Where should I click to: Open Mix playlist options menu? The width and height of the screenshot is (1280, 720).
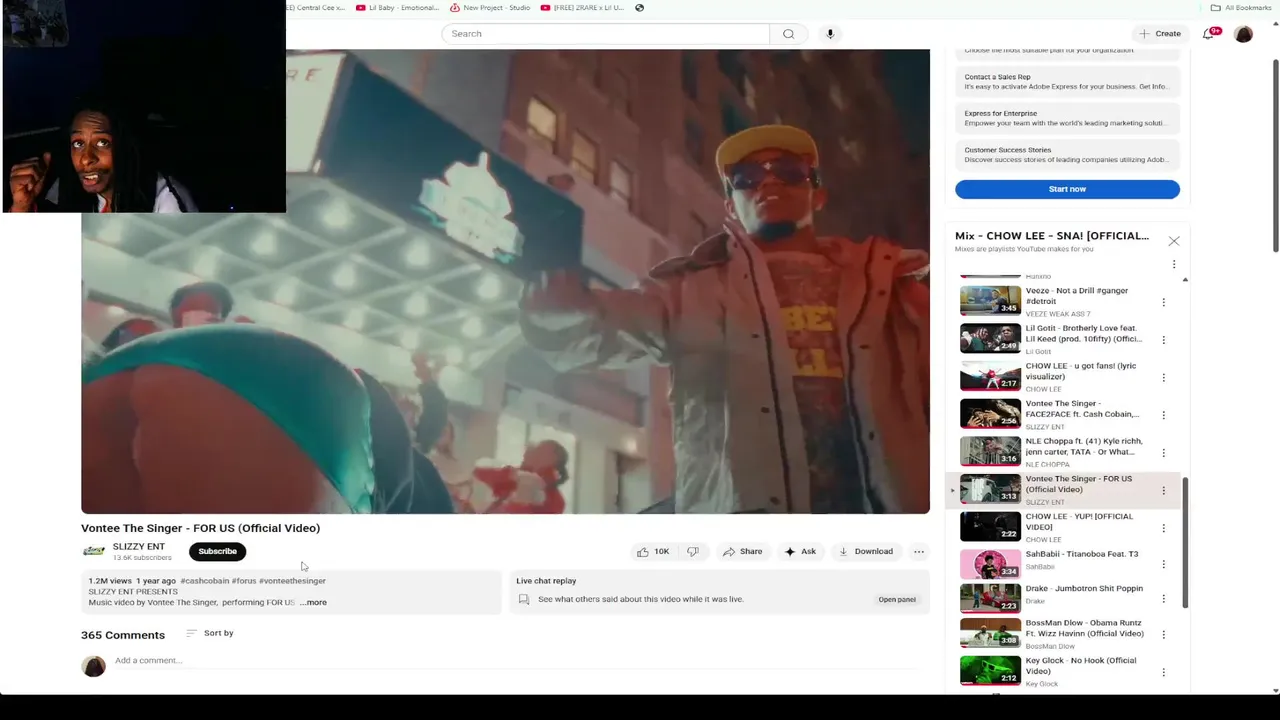click(1174, 264)
